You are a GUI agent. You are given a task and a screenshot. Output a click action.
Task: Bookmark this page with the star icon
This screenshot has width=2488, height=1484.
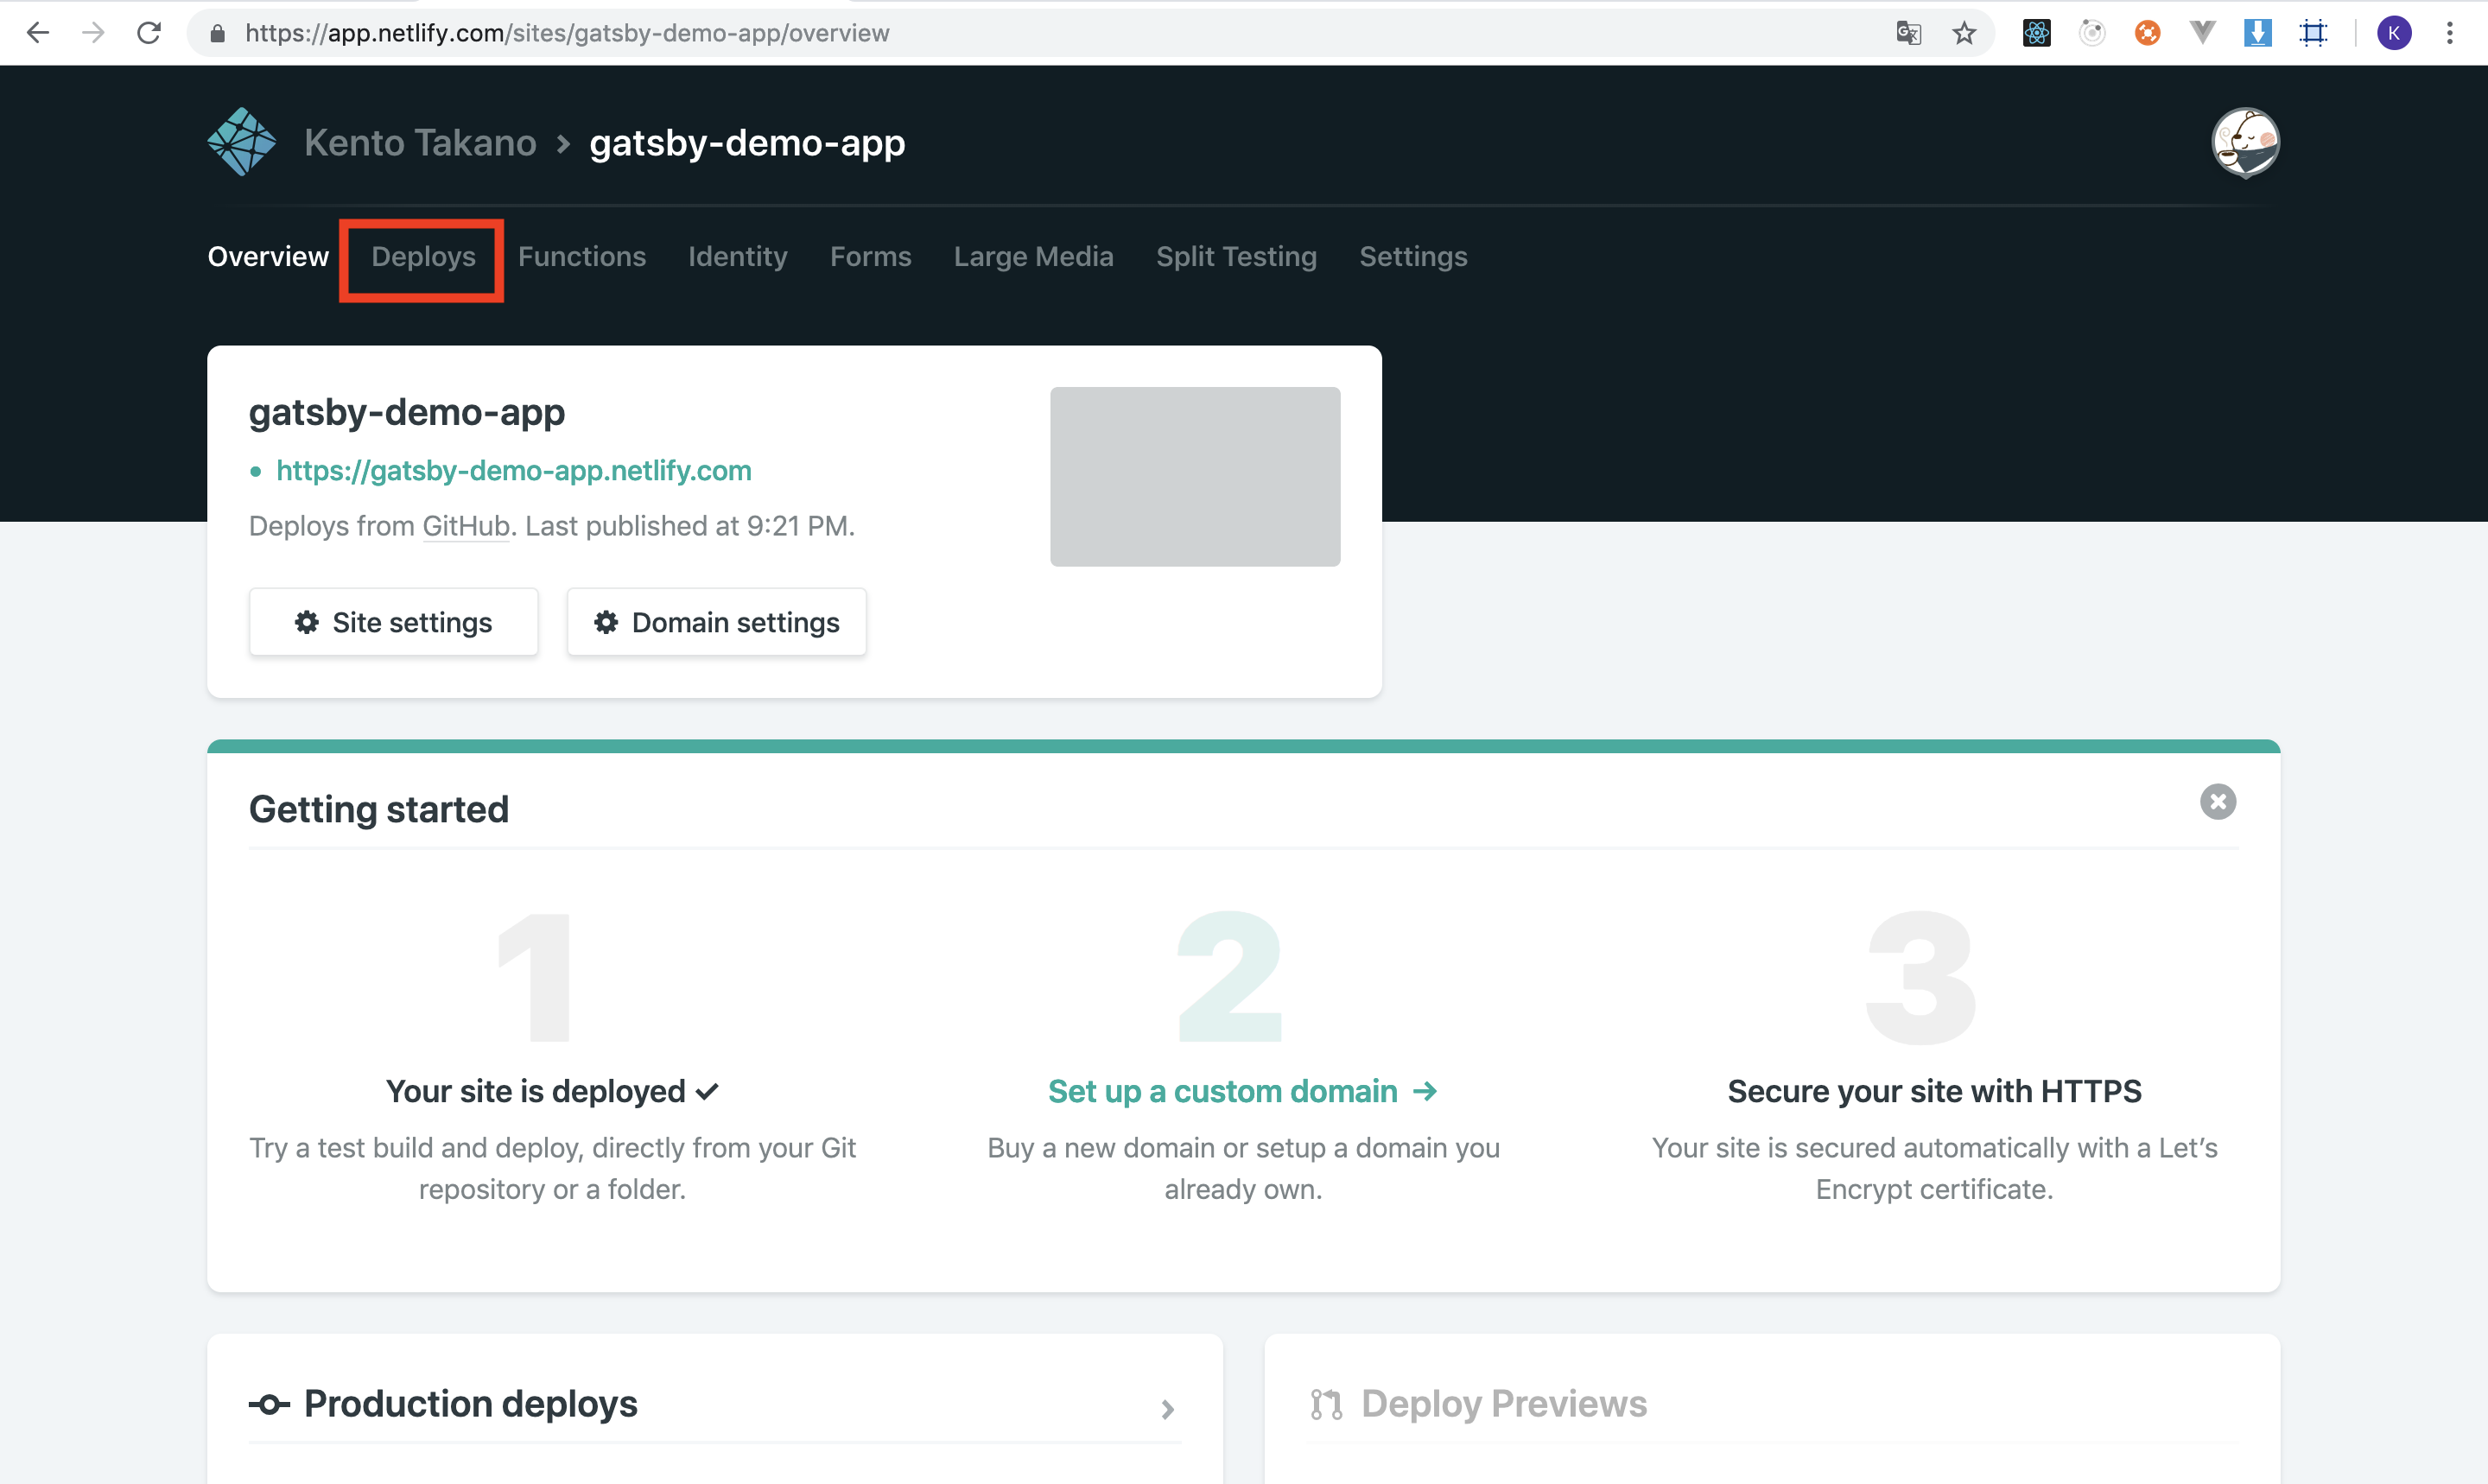click(1964, 33)
